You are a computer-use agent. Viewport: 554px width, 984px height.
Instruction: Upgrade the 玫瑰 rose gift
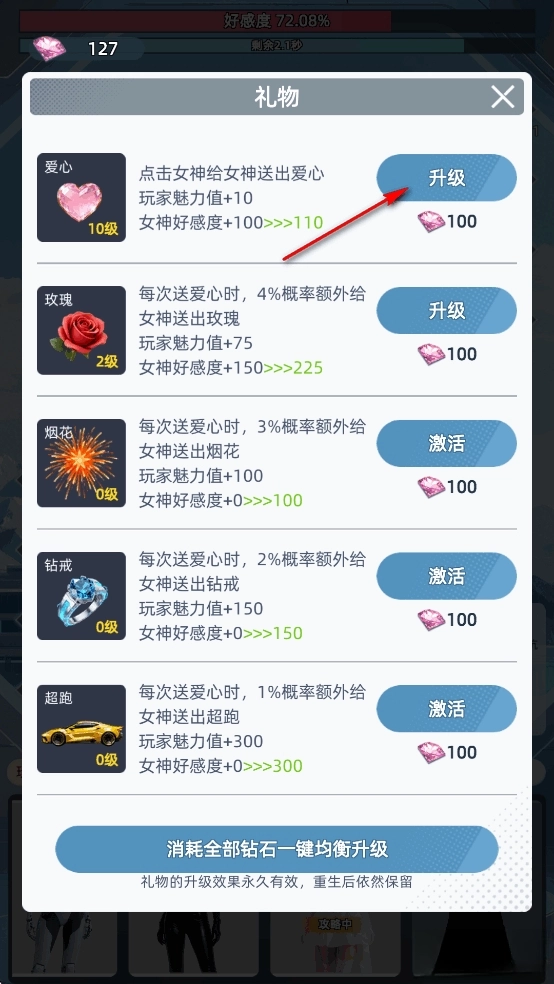[x=447, y=311]
